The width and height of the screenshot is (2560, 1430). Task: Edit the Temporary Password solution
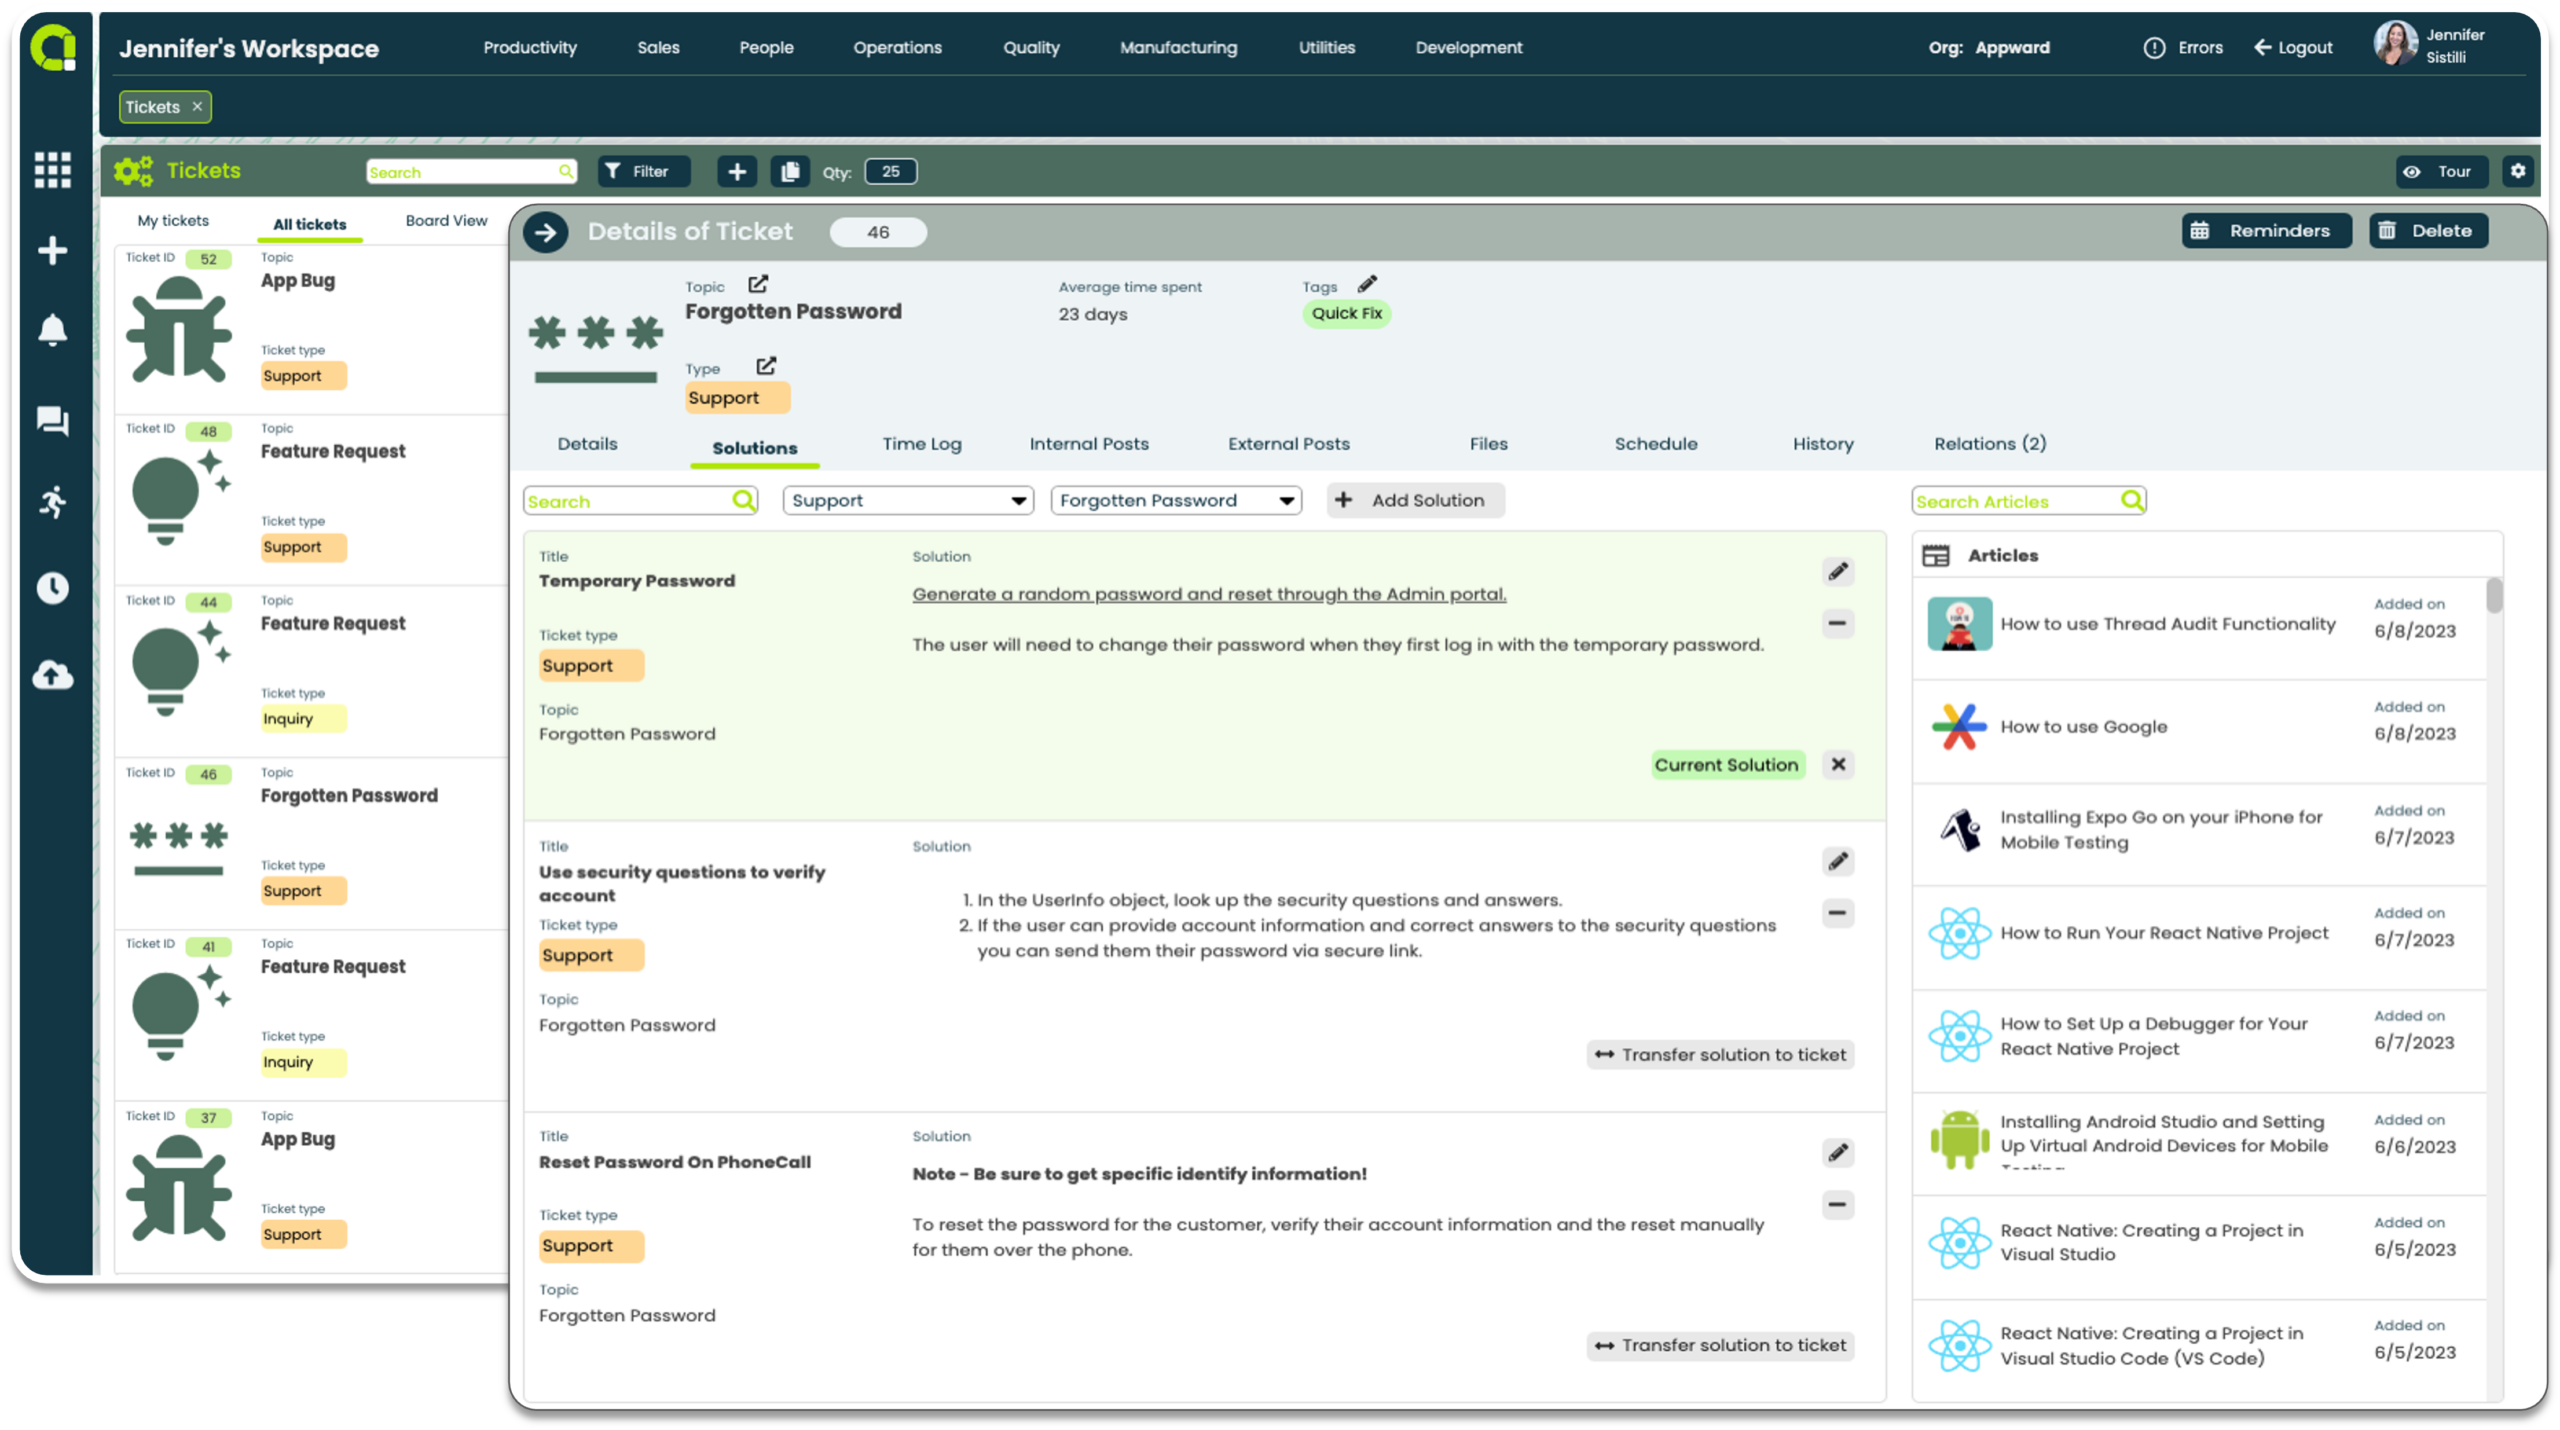point(1837,571)
